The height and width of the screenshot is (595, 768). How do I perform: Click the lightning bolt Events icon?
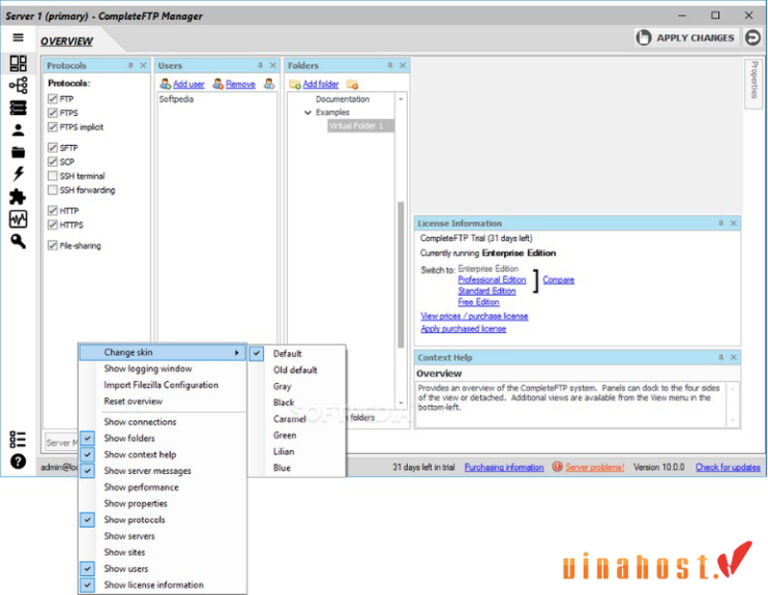(18, 174)
